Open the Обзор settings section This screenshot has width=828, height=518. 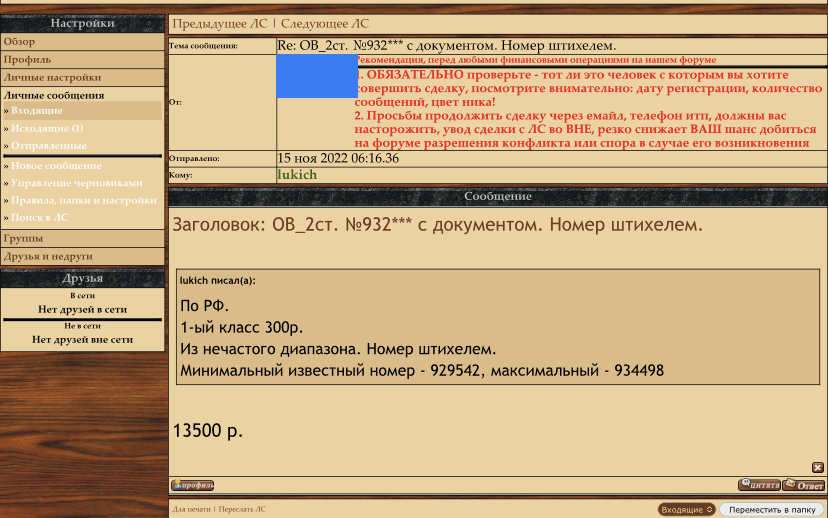point(19,42)
